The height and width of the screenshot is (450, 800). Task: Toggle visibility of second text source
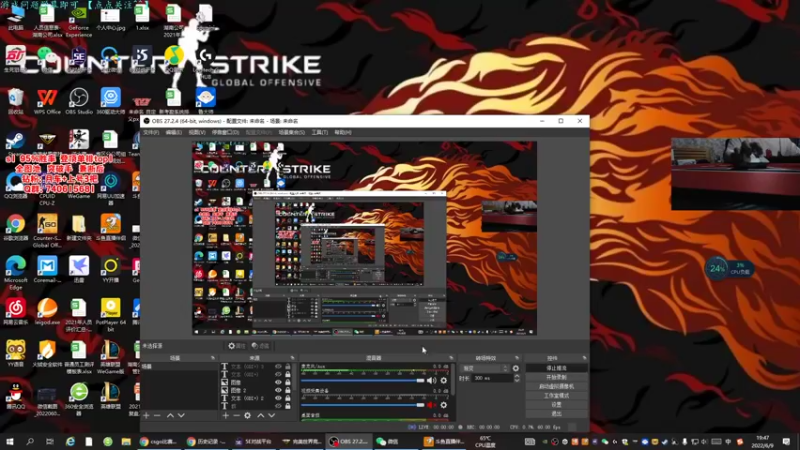pos(278,374)
